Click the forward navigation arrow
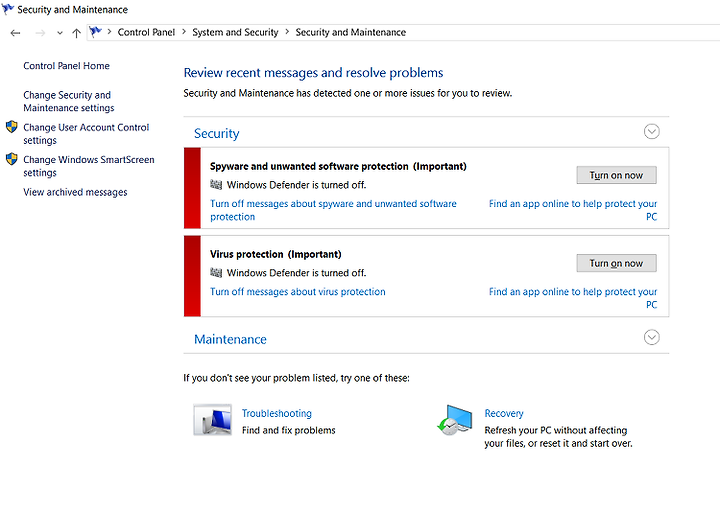The height and width of the screenshot is (510, 720). pyautogui.click(x=40, y=33)
